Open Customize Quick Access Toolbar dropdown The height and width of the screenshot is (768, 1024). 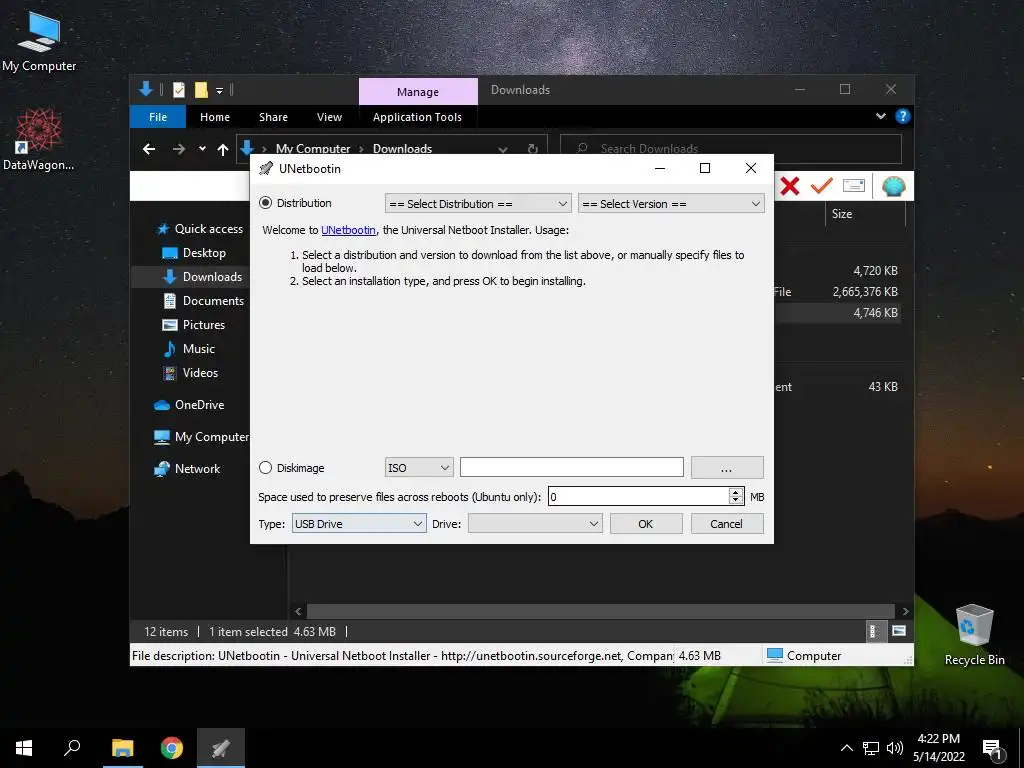(219, 90)
